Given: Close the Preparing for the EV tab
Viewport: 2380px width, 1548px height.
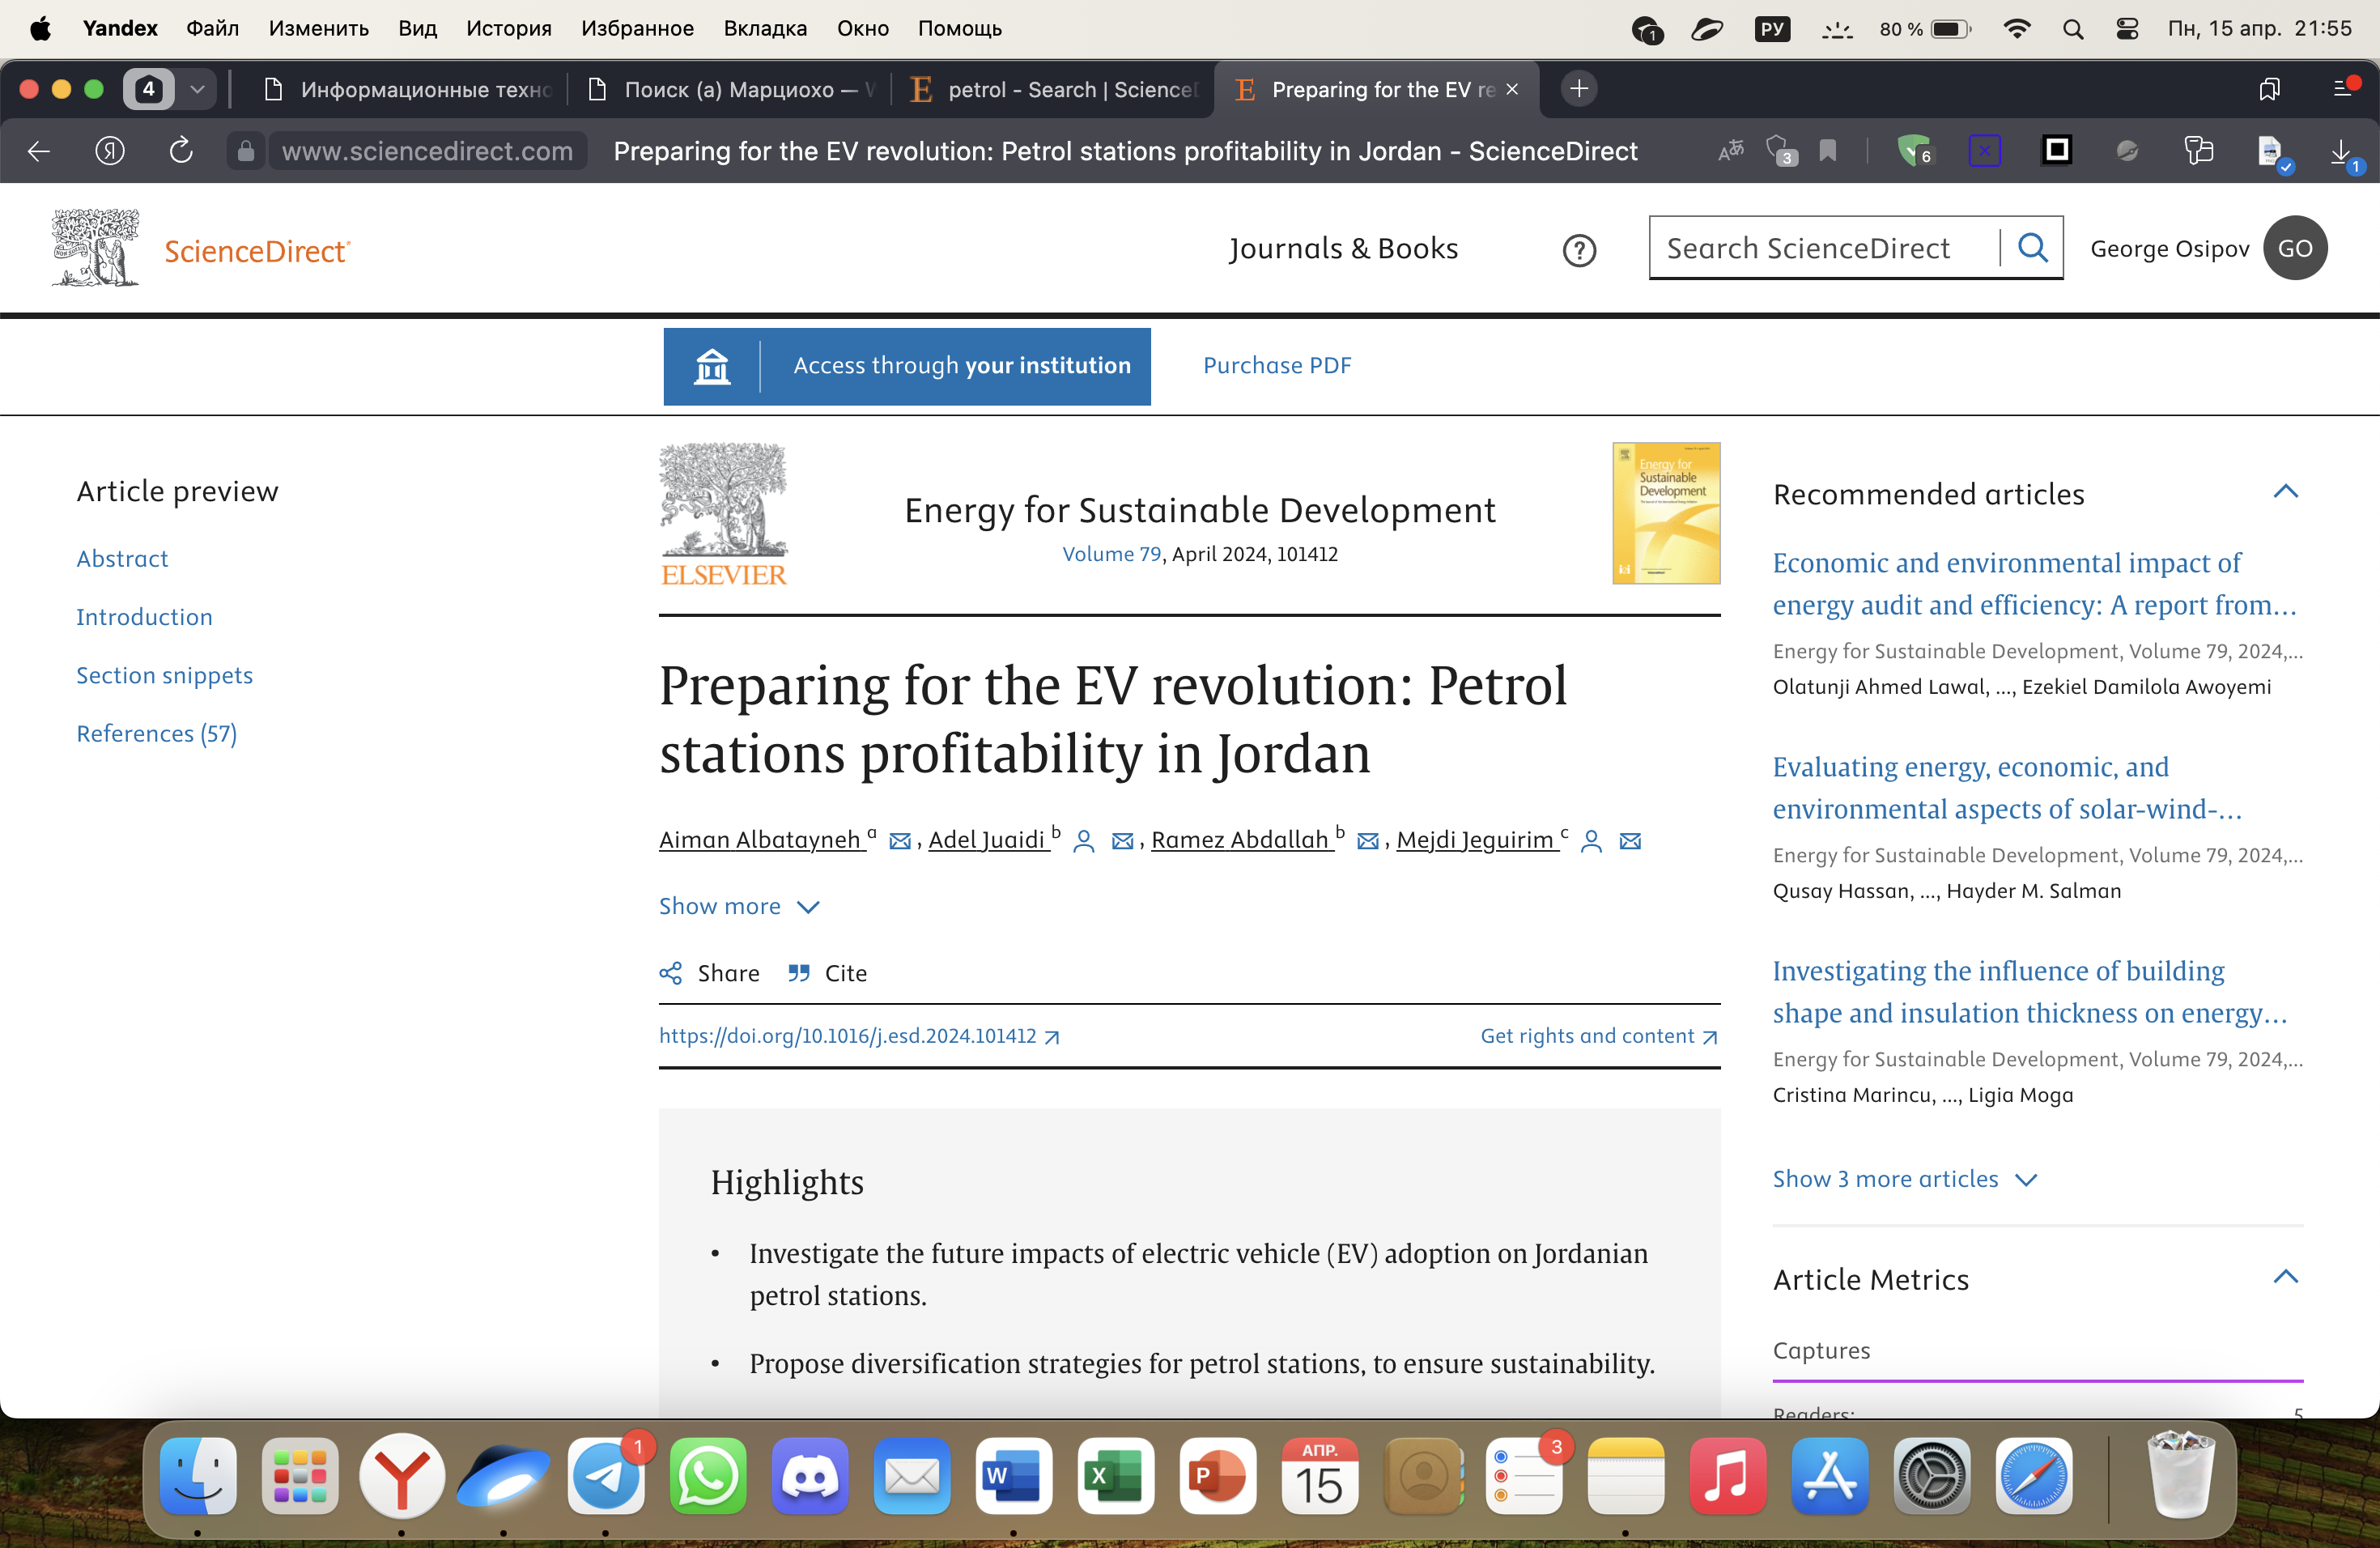Looking at the screenshot, I should click(1512, 89).
